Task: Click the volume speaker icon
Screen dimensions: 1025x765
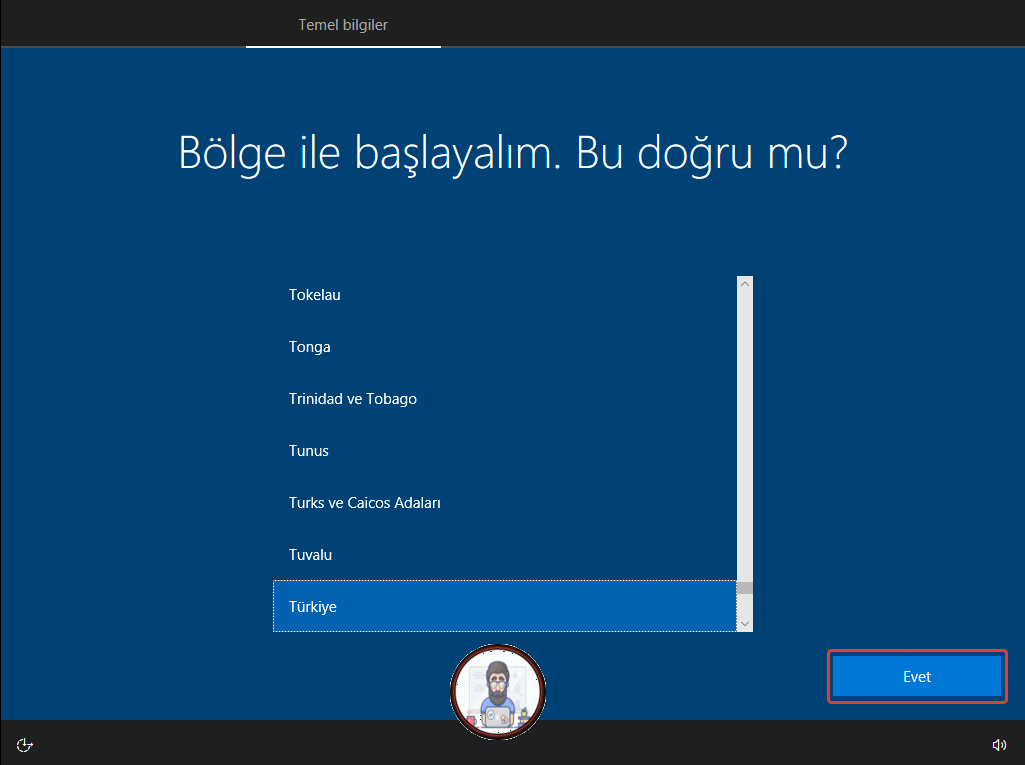Action: tap(999, 745)
